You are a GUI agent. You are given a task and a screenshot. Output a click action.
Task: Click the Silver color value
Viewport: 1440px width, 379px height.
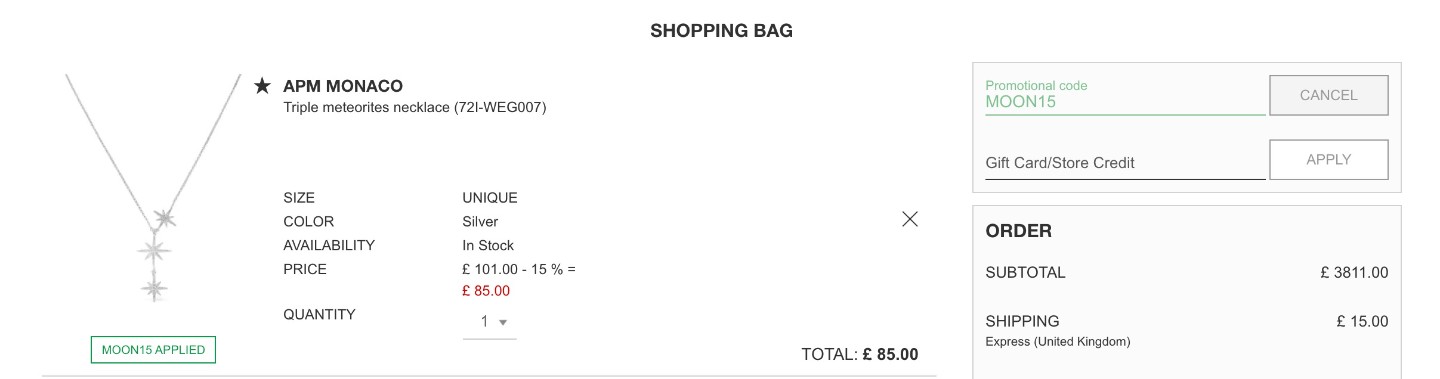point(480,221)
